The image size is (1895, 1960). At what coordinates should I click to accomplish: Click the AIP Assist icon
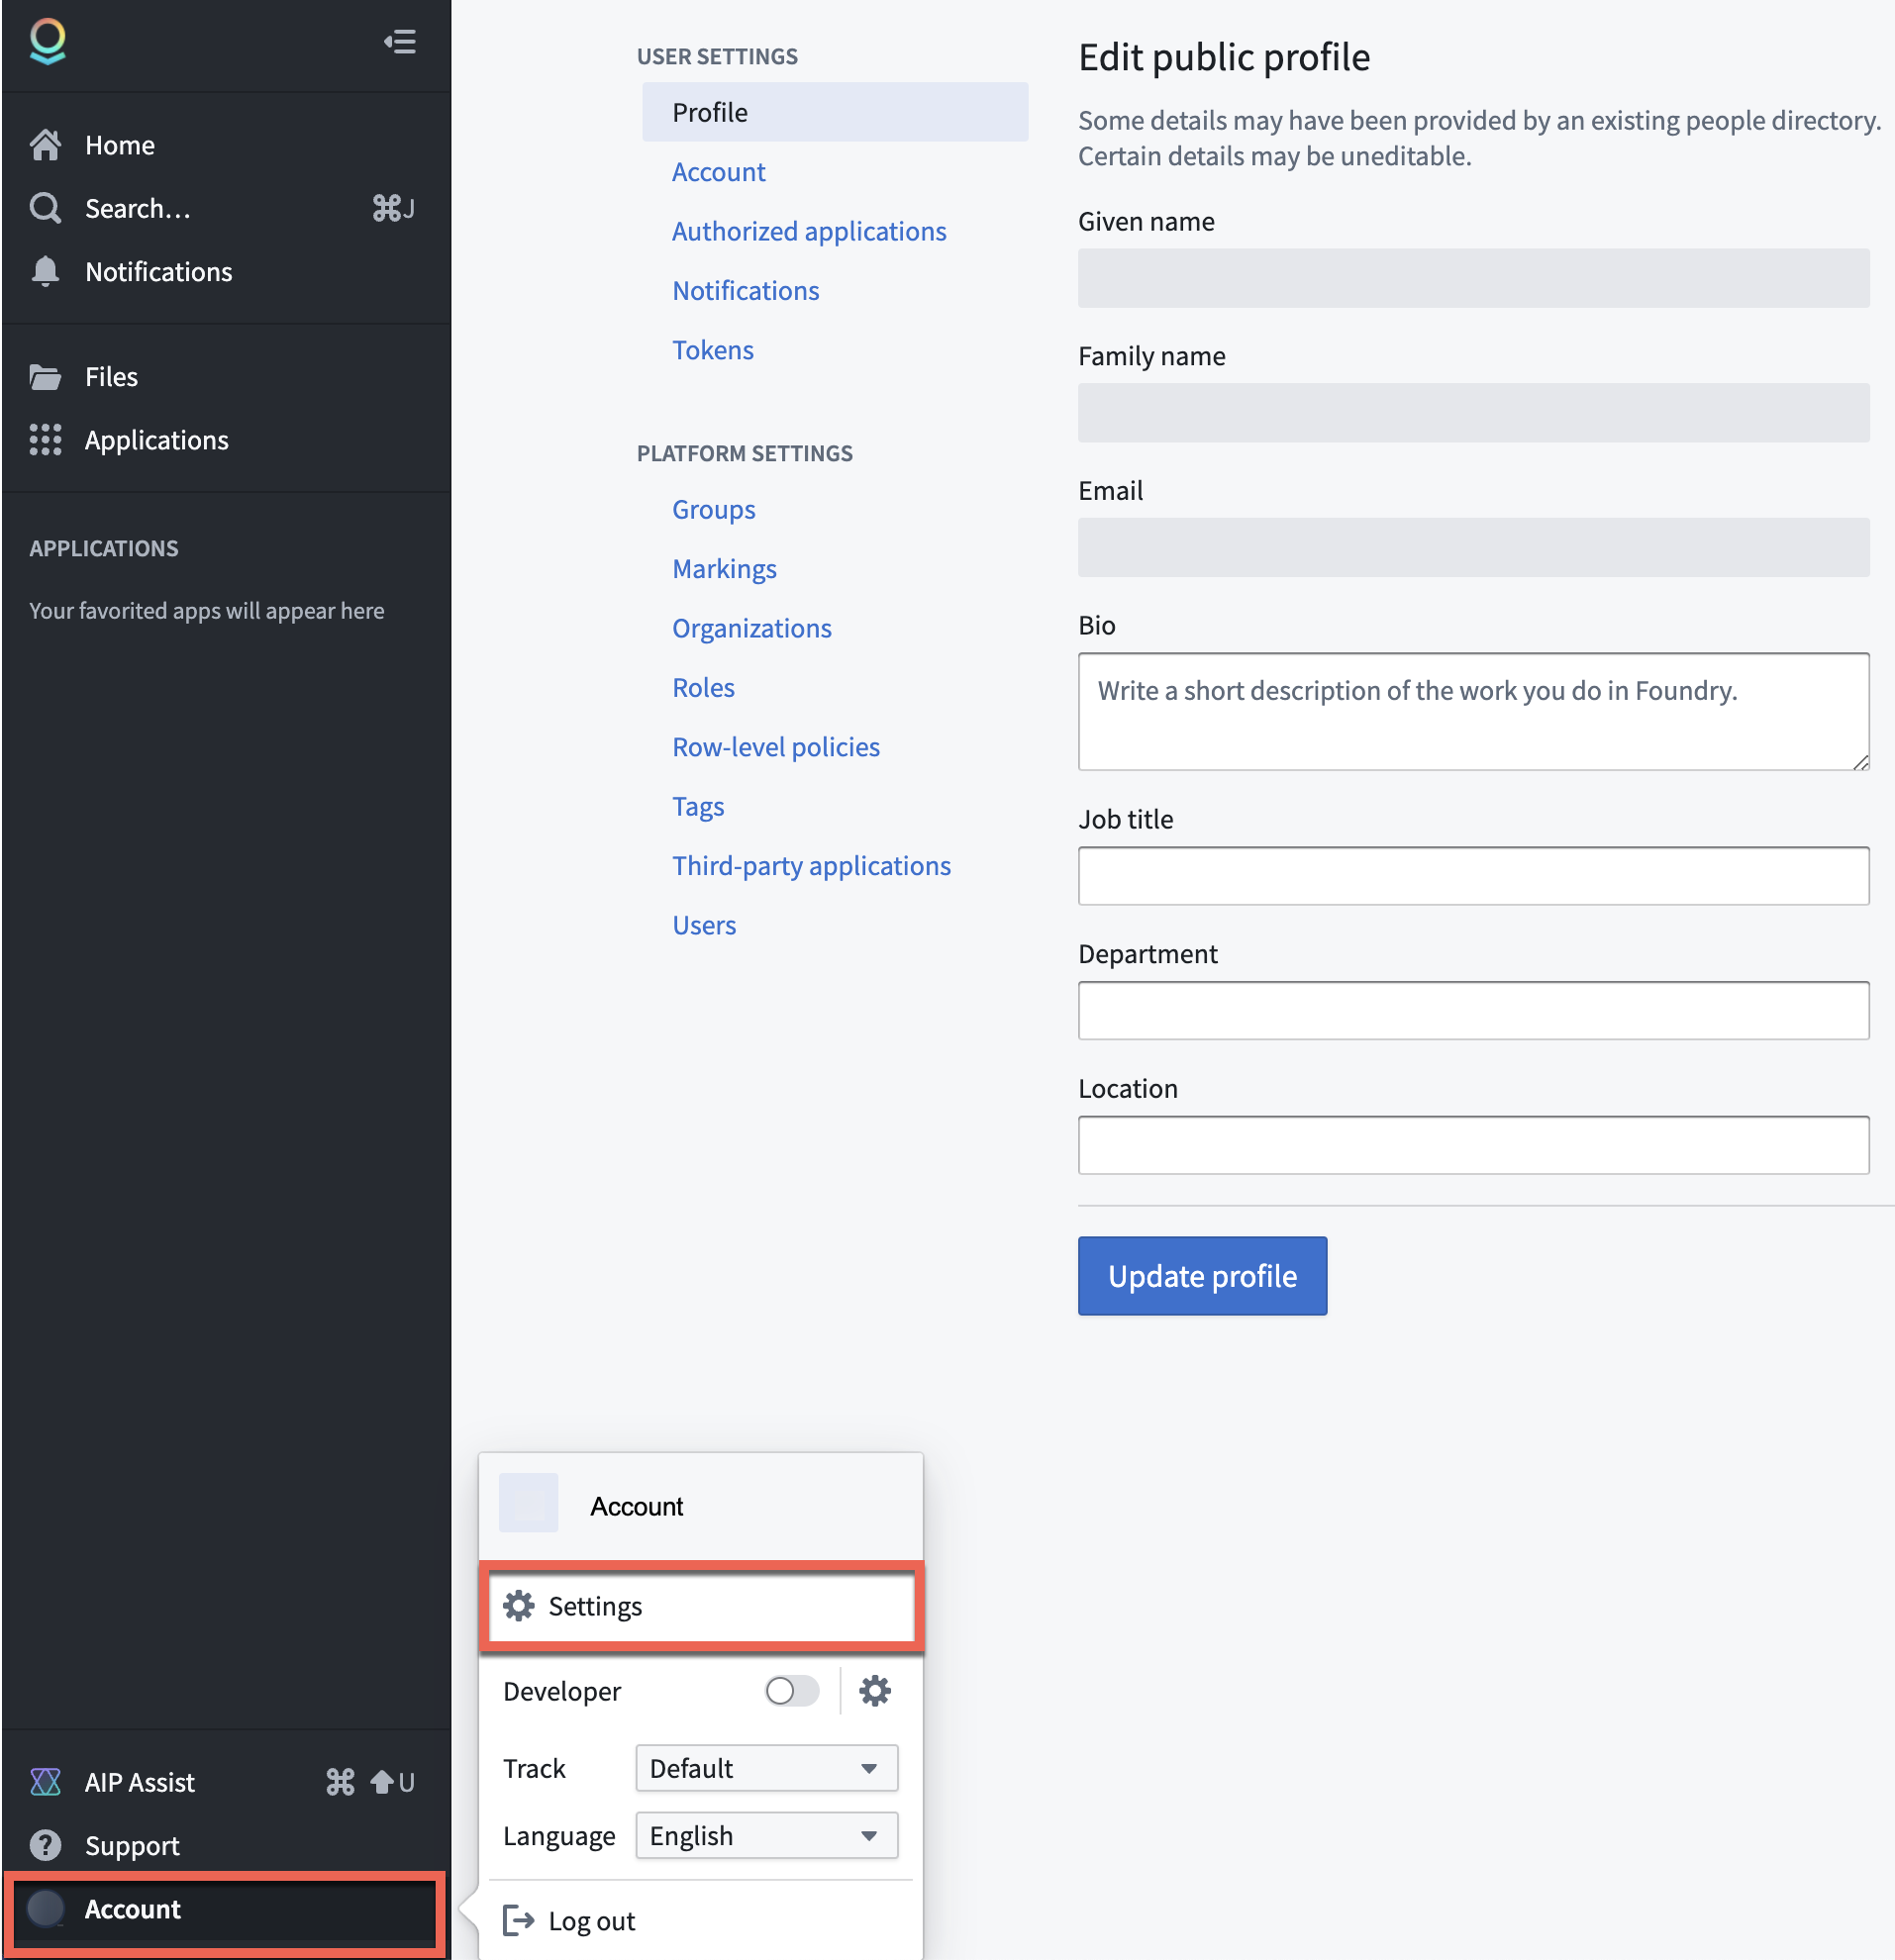coord(45,1782)
